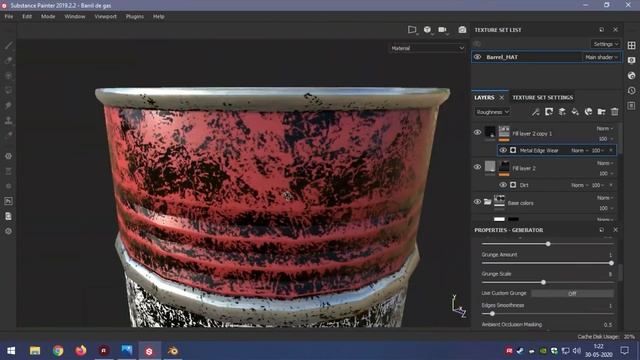
Task: Open the Material viewport mode dropdown
Action: coord(427,48)
